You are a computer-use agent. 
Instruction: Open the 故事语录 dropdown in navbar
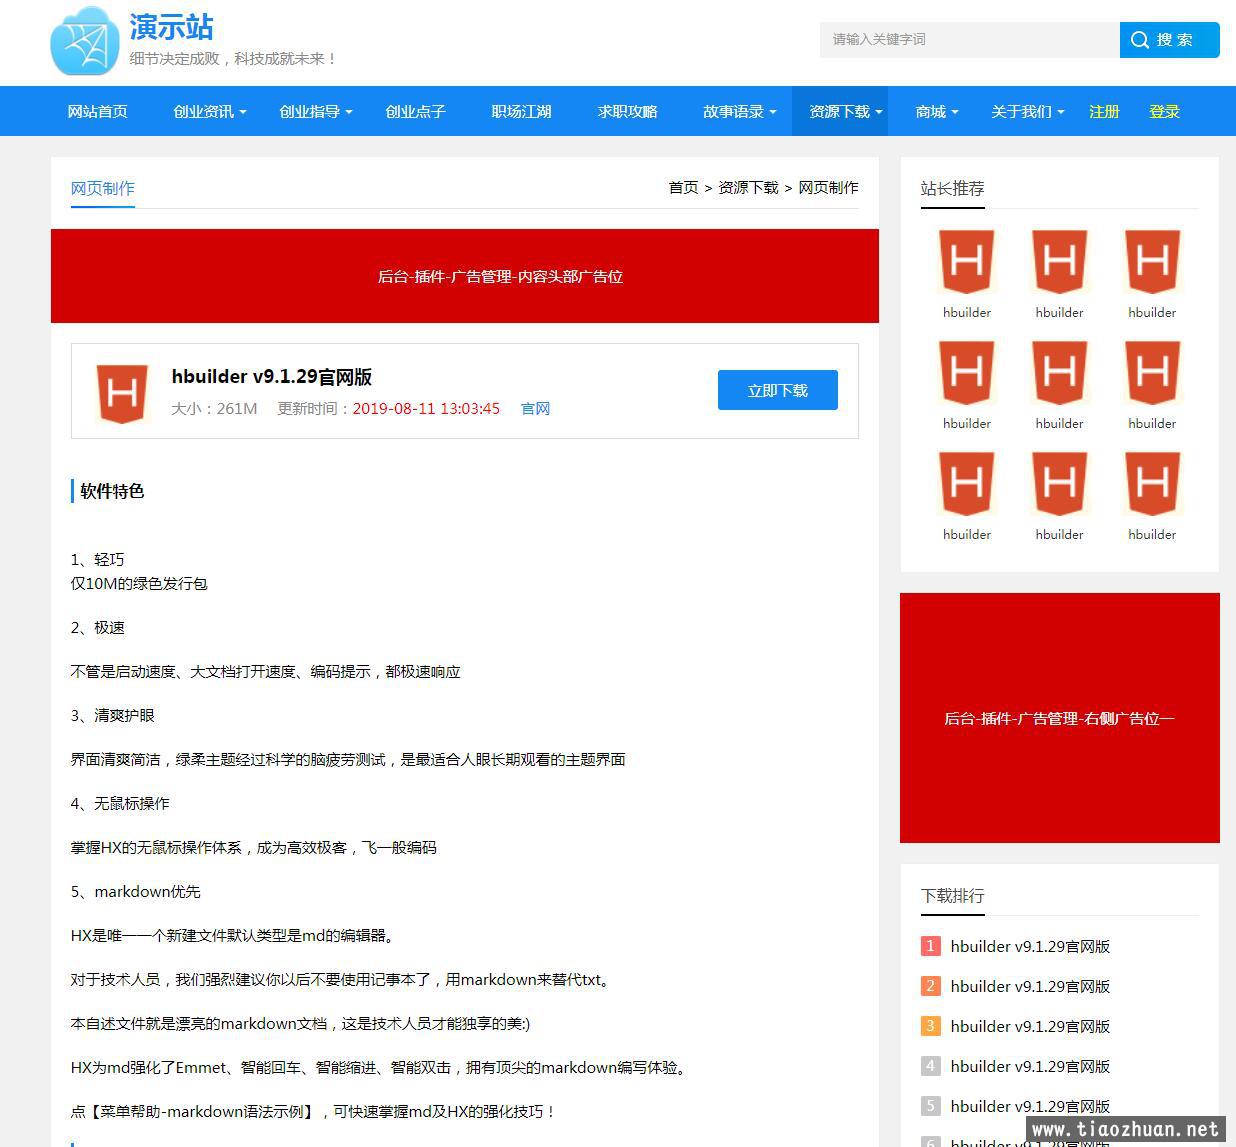pos(739,112)
